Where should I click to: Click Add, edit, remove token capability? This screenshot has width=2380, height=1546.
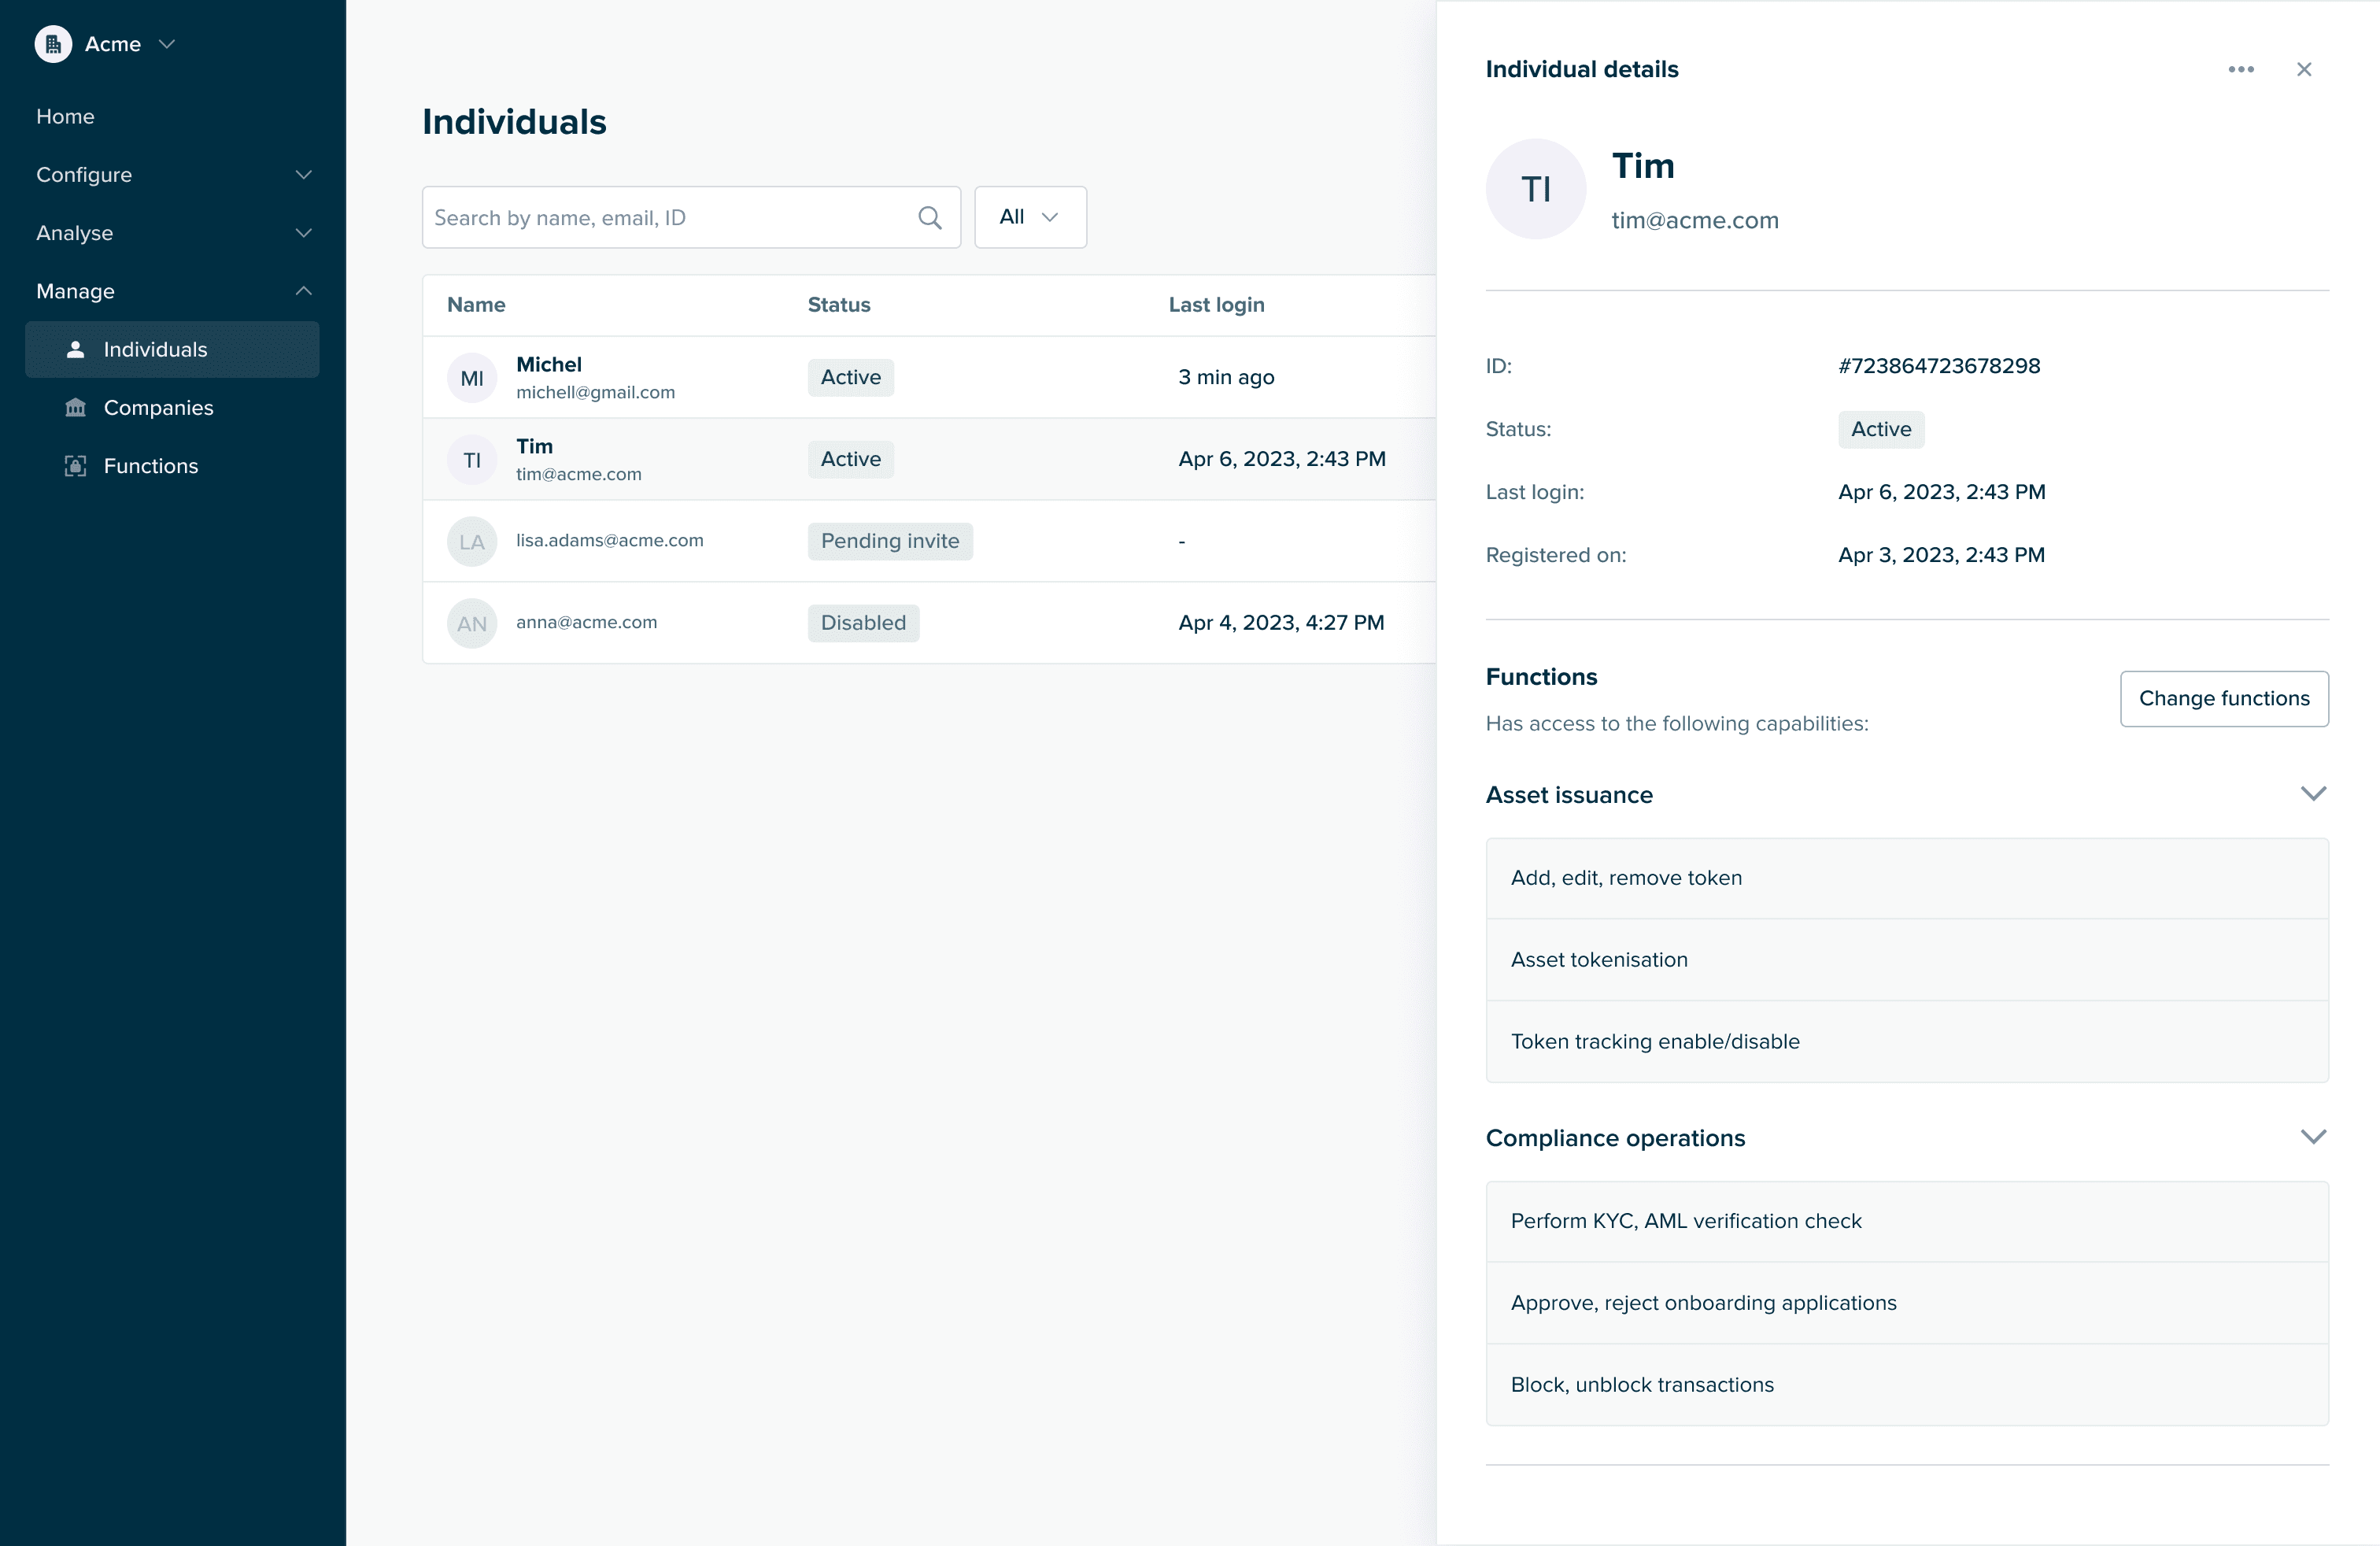[x=1907, y=878]
